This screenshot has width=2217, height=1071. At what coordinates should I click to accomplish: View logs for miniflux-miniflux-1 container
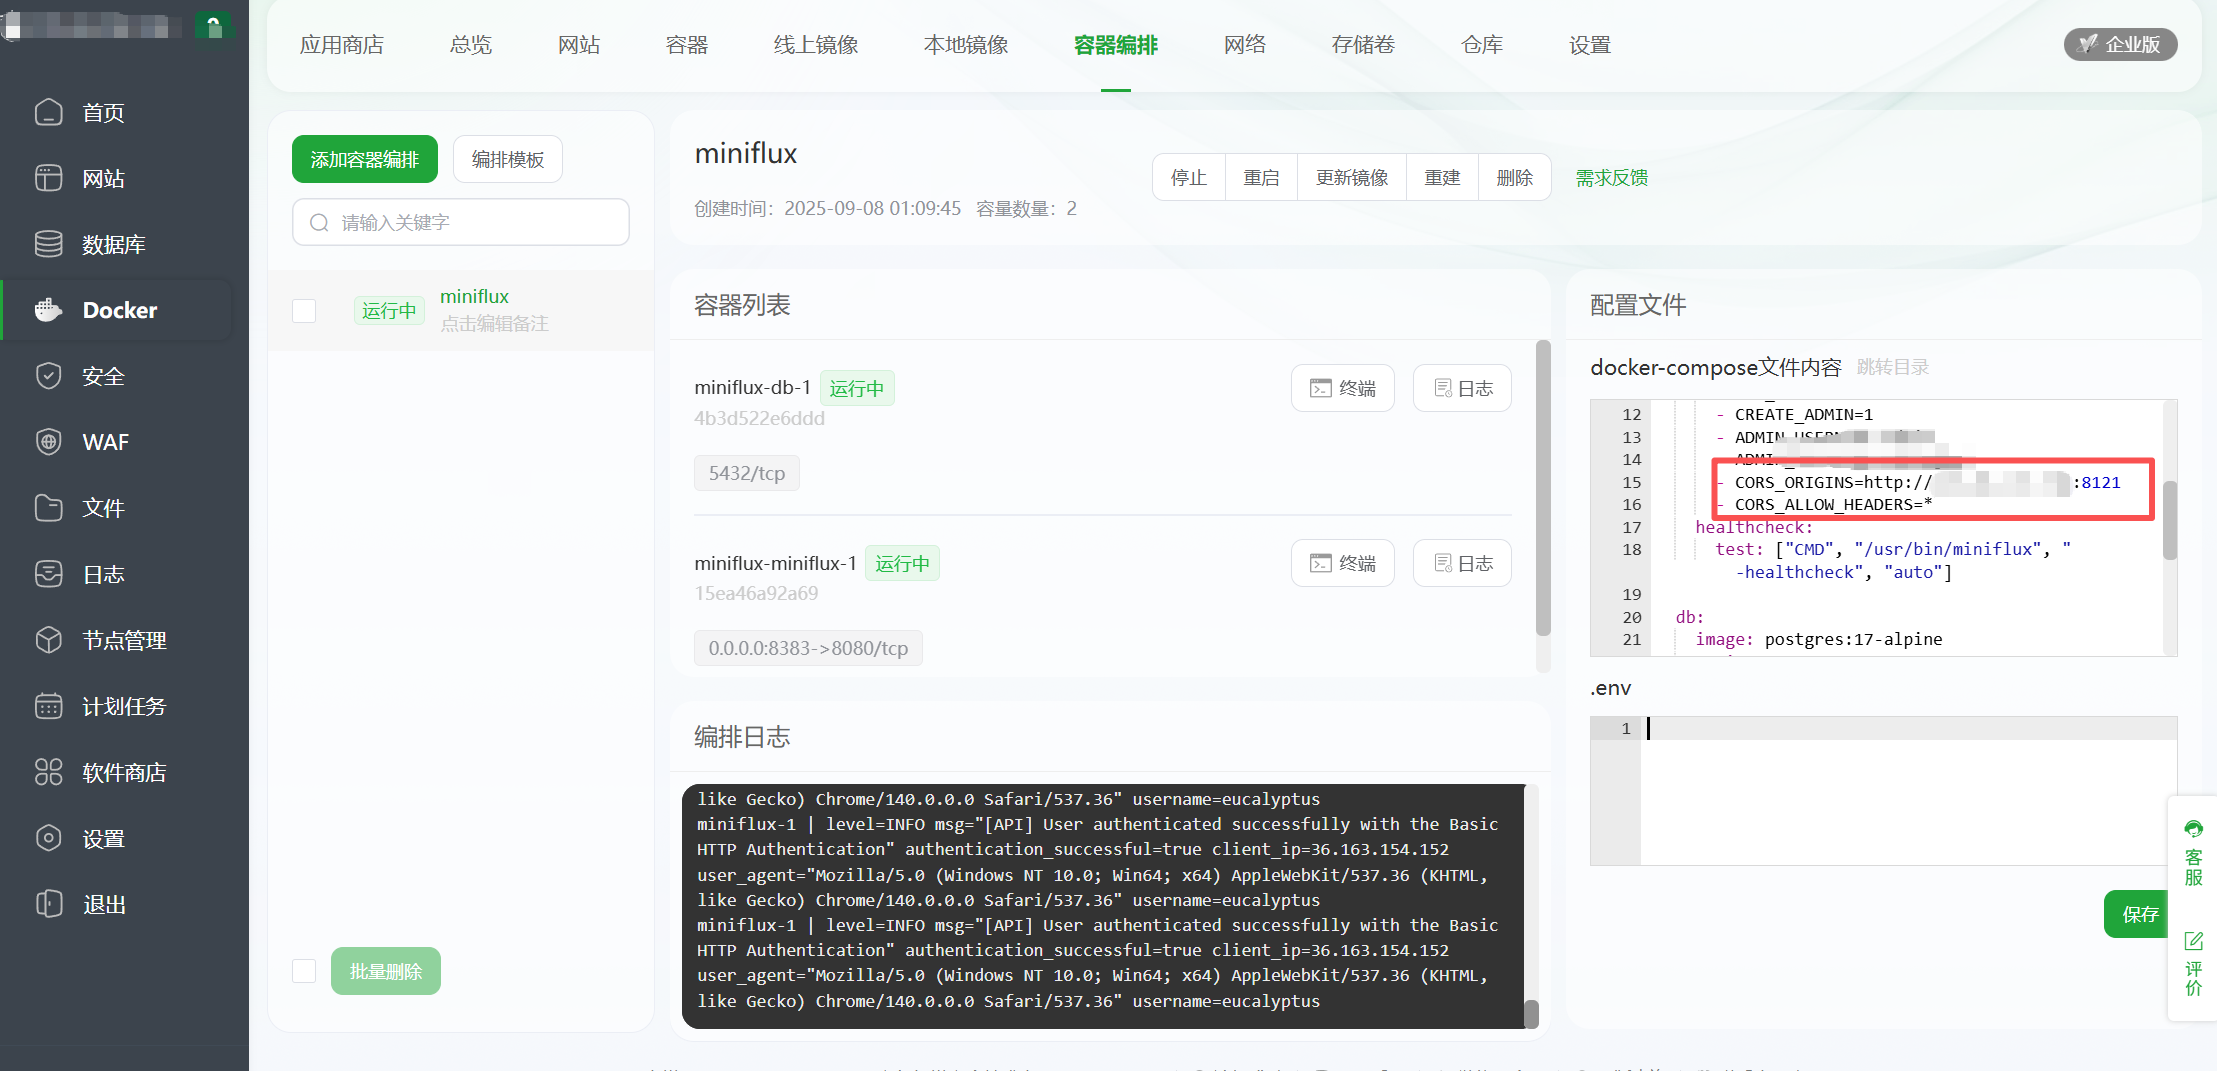[x=1461, y=563]
